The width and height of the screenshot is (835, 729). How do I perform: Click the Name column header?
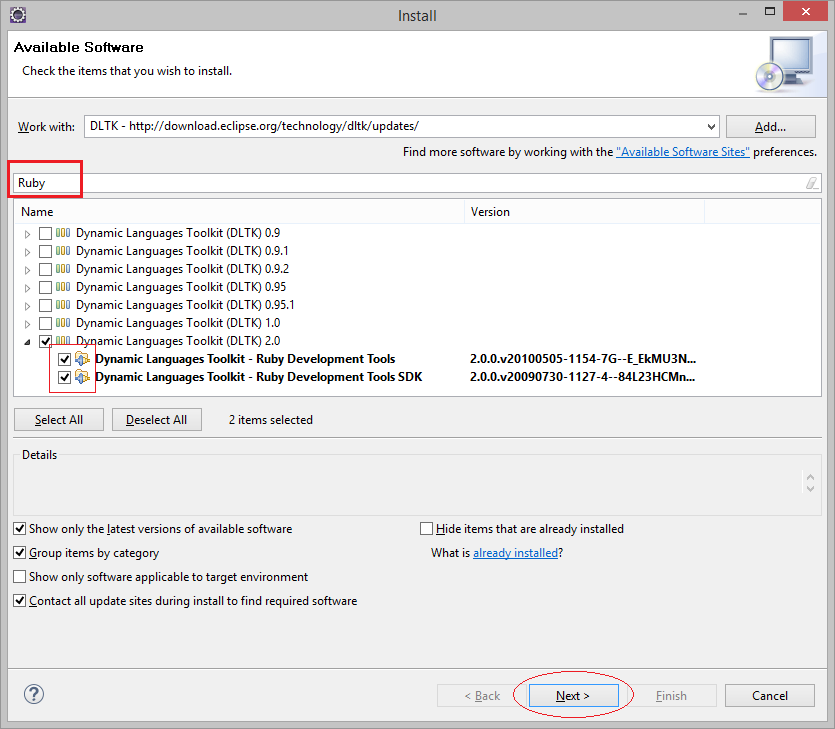239,212
